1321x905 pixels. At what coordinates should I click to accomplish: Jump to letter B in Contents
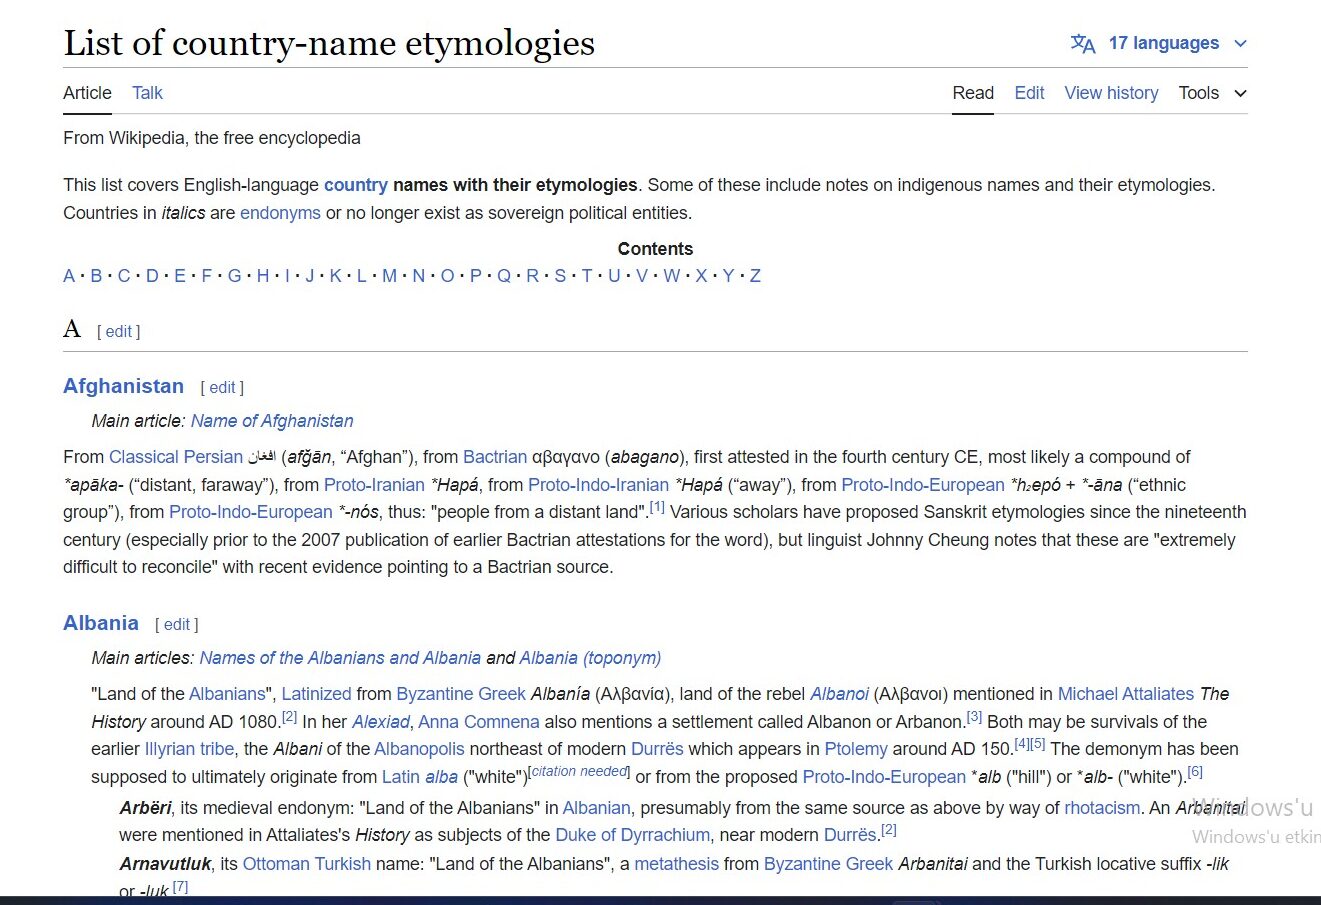tap(96, 276)
